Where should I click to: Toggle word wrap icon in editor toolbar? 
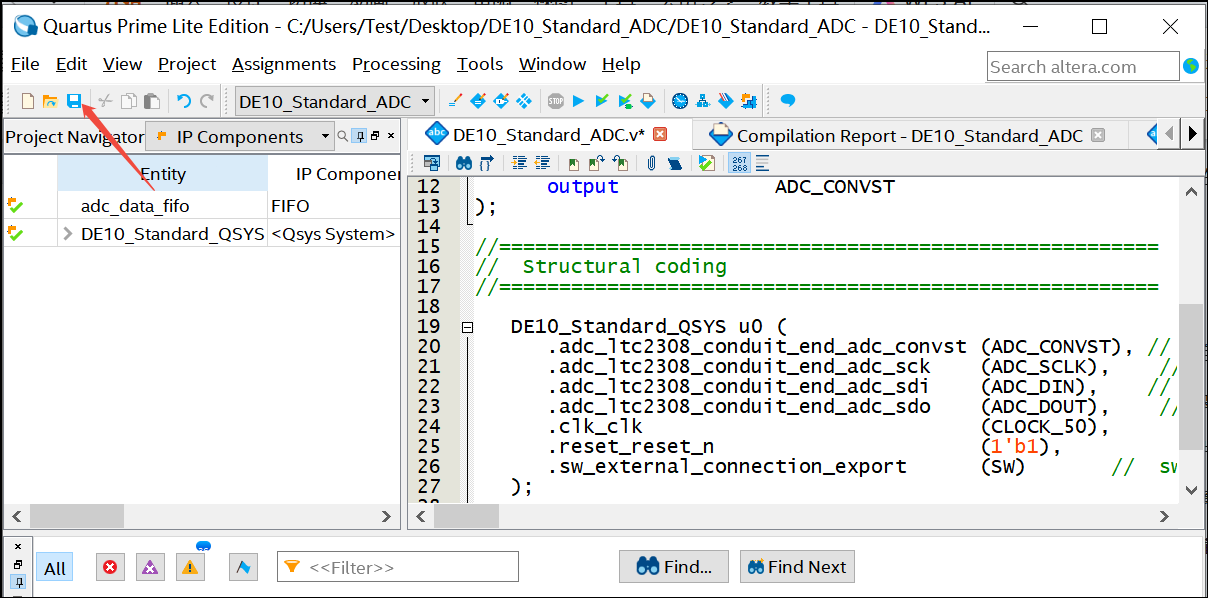pyautogui.click(x=762, y=163)
